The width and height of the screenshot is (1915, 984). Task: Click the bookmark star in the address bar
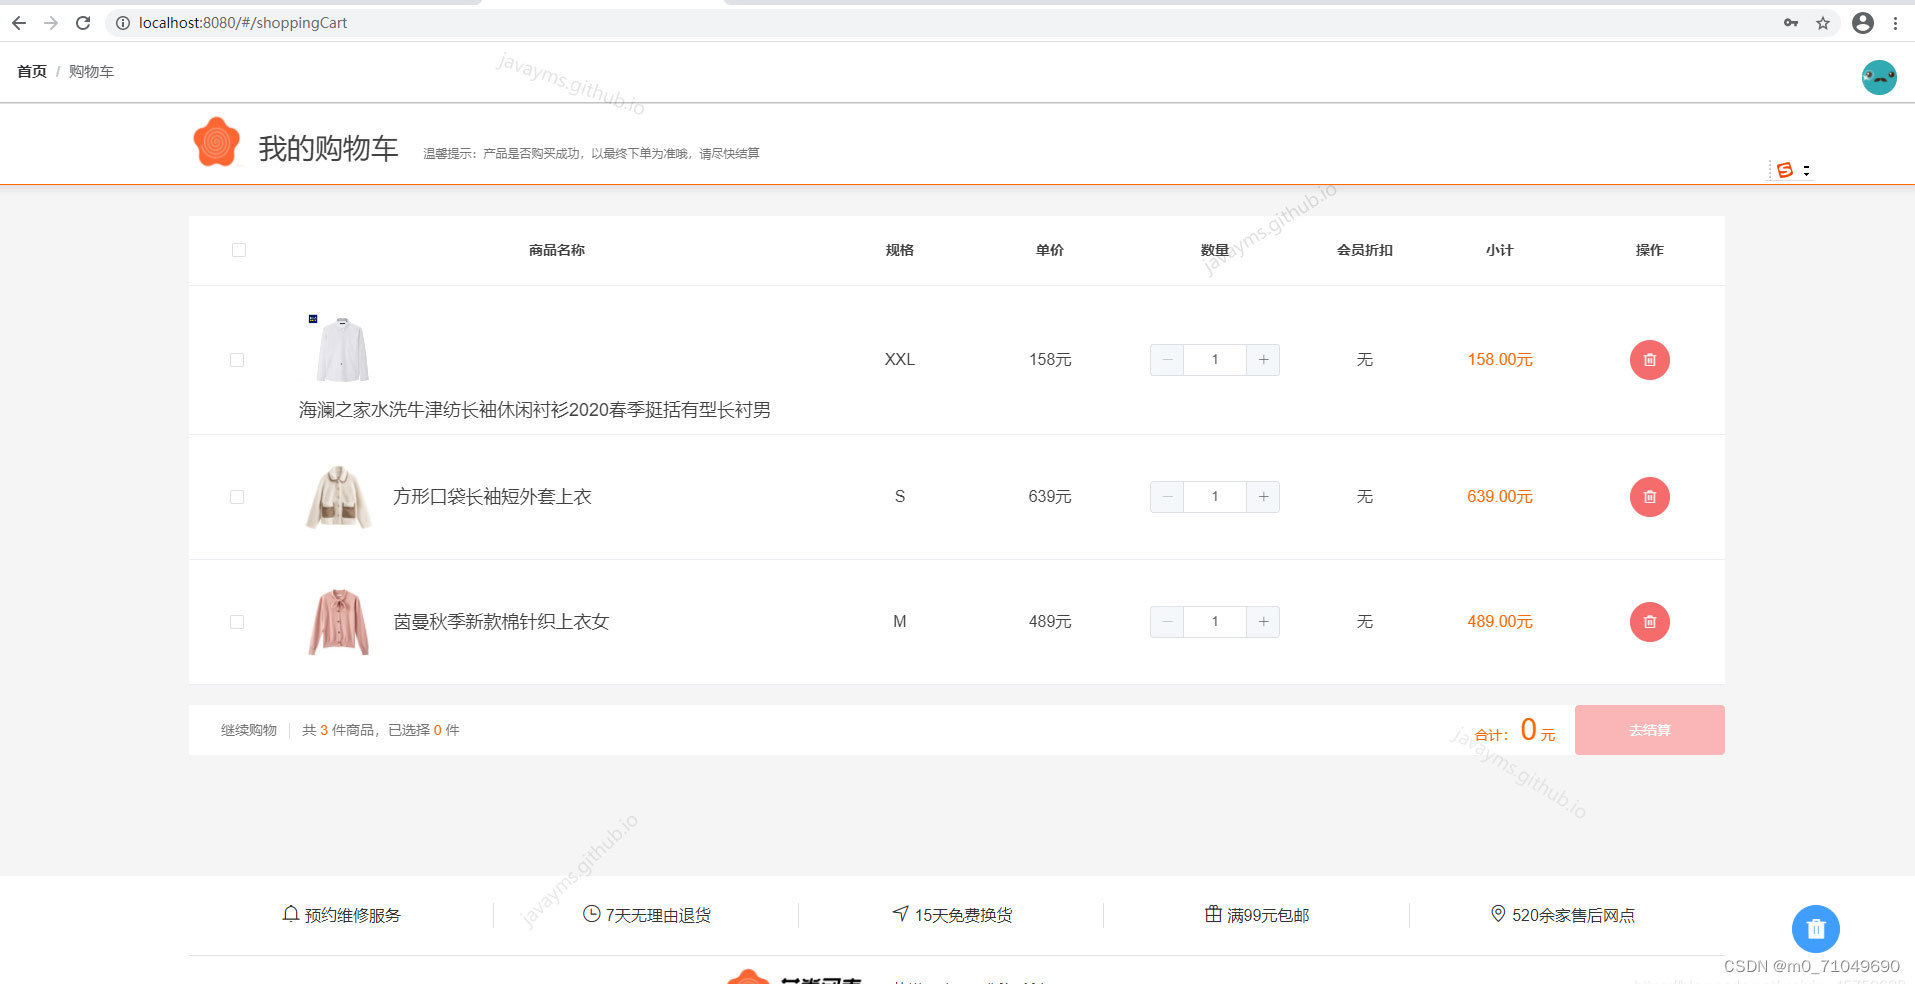[1824, 22]
